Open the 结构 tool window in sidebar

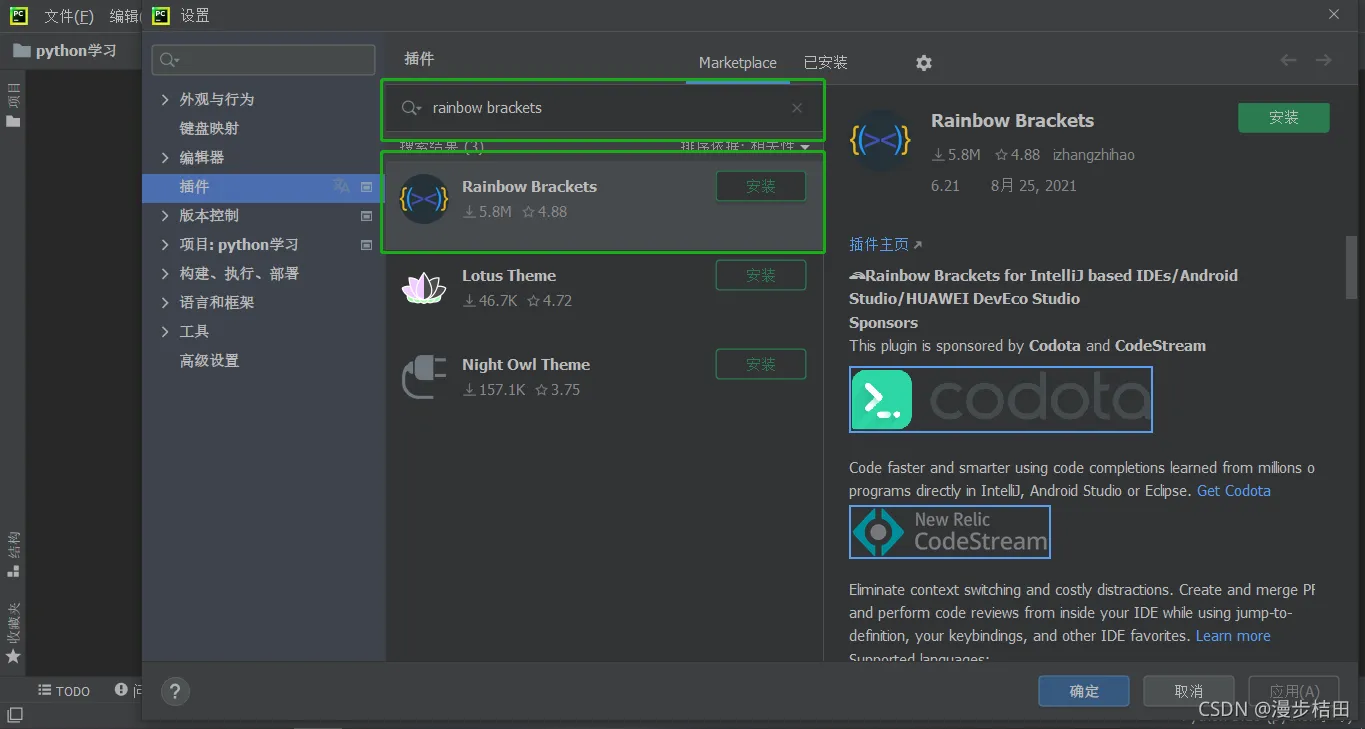click(13, 555)
